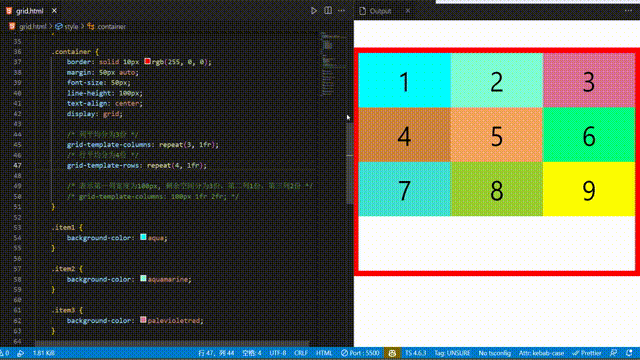Click the errors and warnings count icon
The height and width of the screenshot is (360, 640).
coord(4,353)
